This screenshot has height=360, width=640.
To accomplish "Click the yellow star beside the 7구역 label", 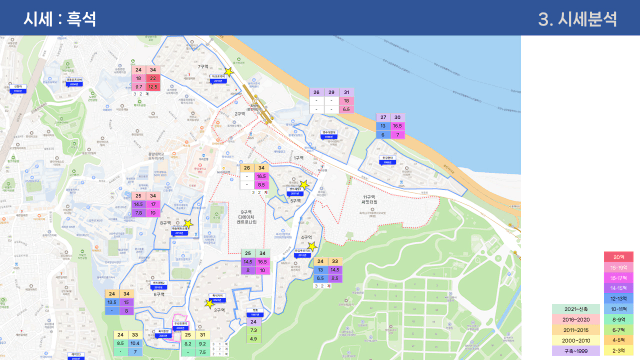I will pyautogui.click(x=229, y=72).
